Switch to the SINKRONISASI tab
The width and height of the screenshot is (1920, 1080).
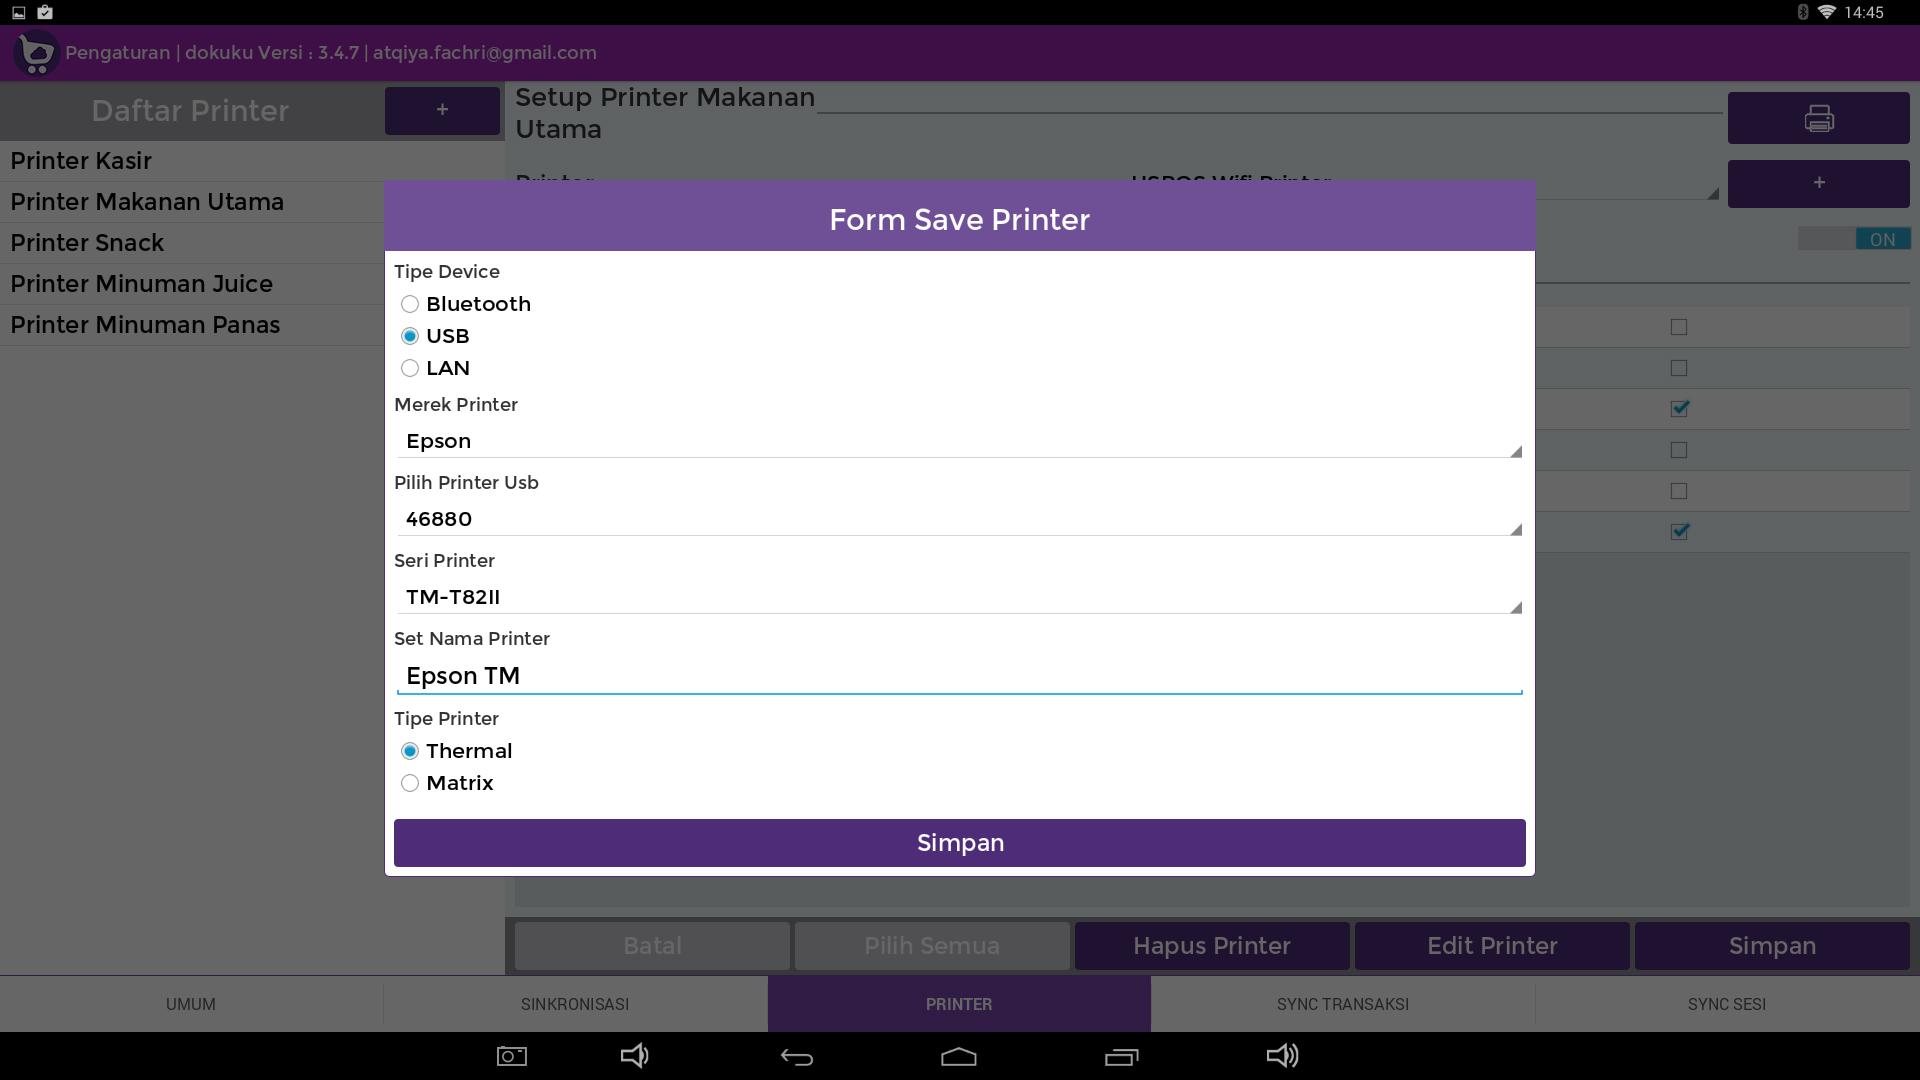click(575, 1004)
